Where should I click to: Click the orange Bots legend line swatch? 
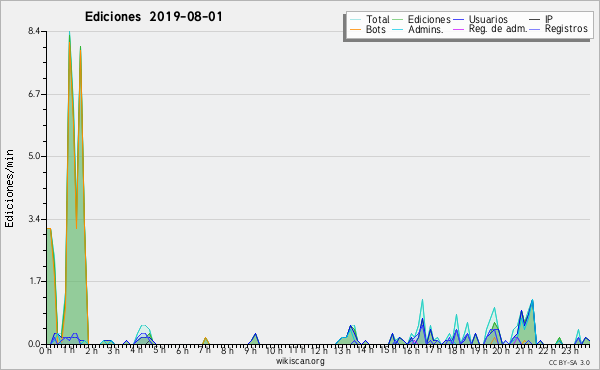[x=355, y=29]
